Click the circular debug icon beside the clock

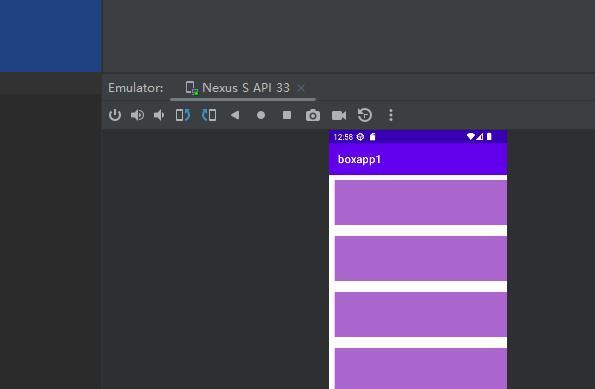[360, 137]
